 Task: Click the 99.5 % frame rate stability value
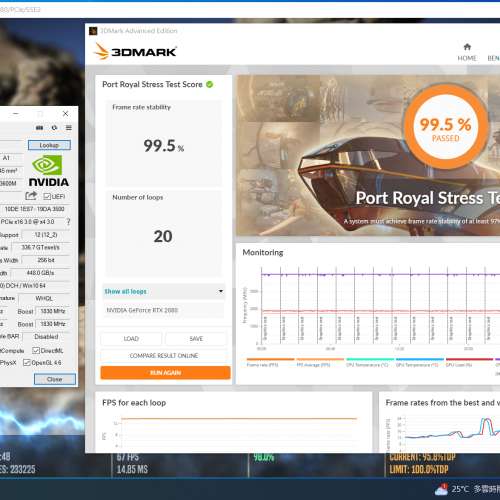pyautogui.click(x=164, y=146)
